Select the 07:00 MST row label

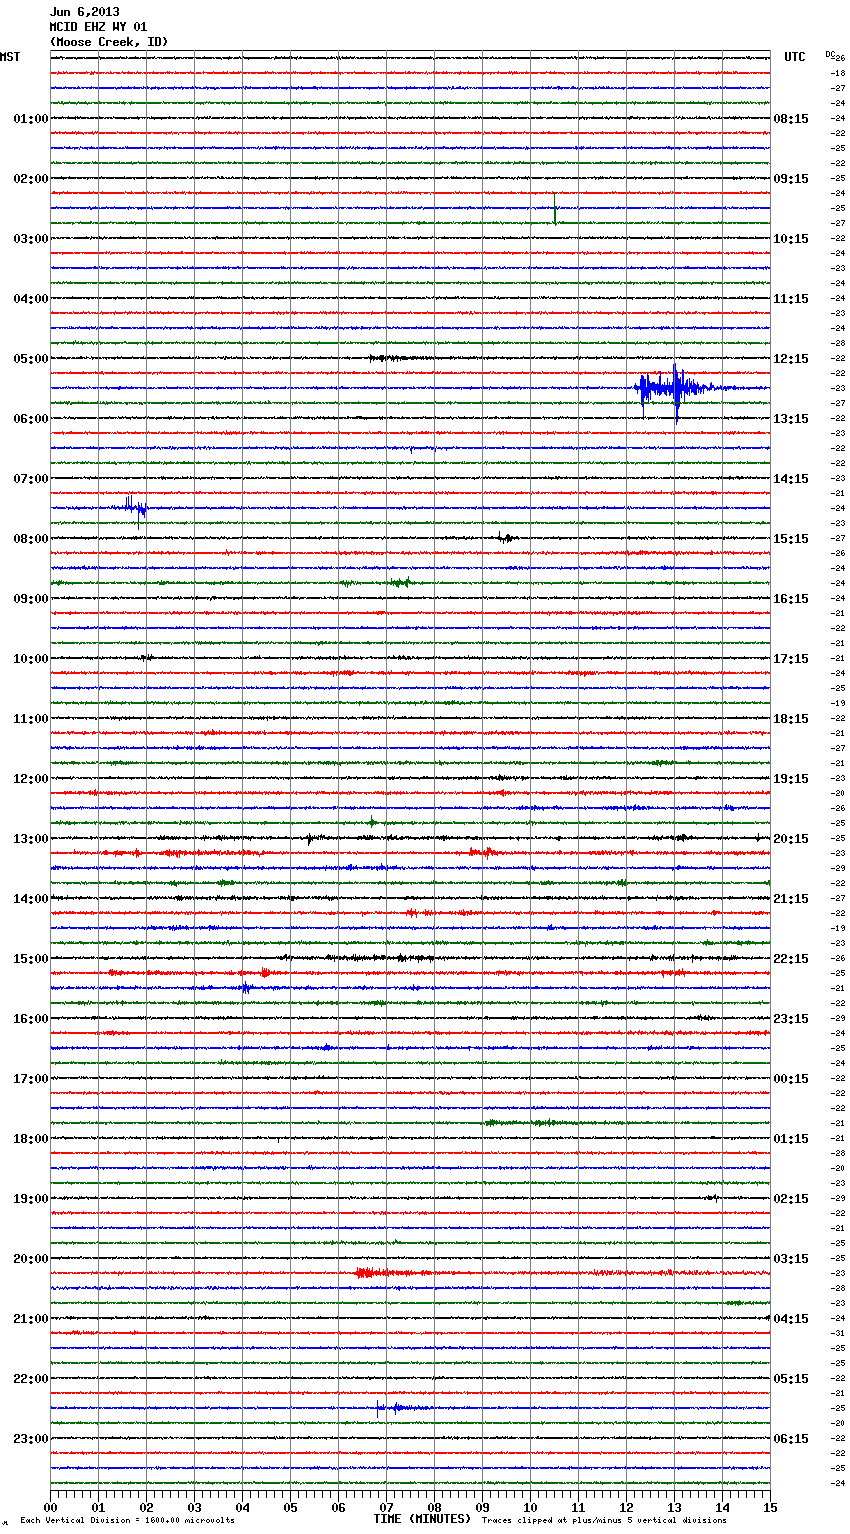coord(30,479)
